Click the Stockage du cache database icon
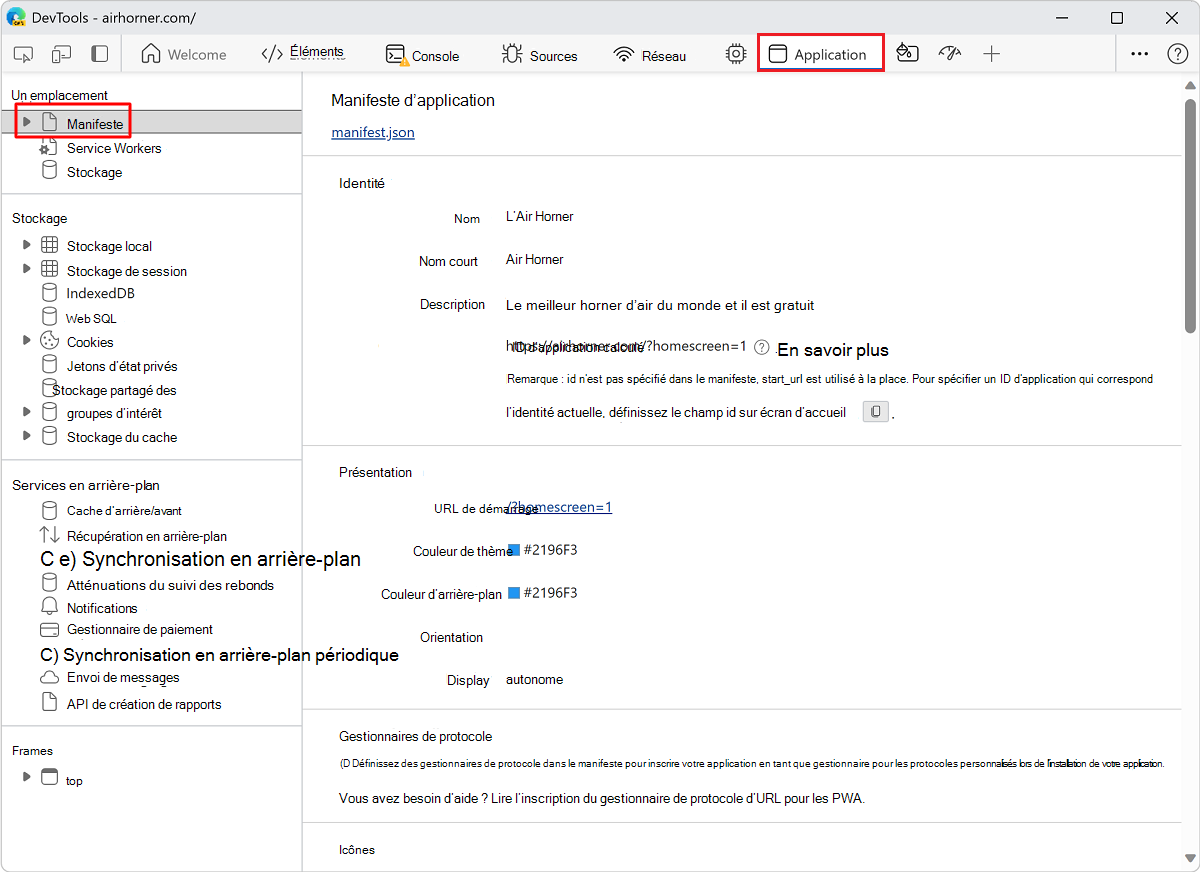 pyautogui.click(x=49, y=436)
